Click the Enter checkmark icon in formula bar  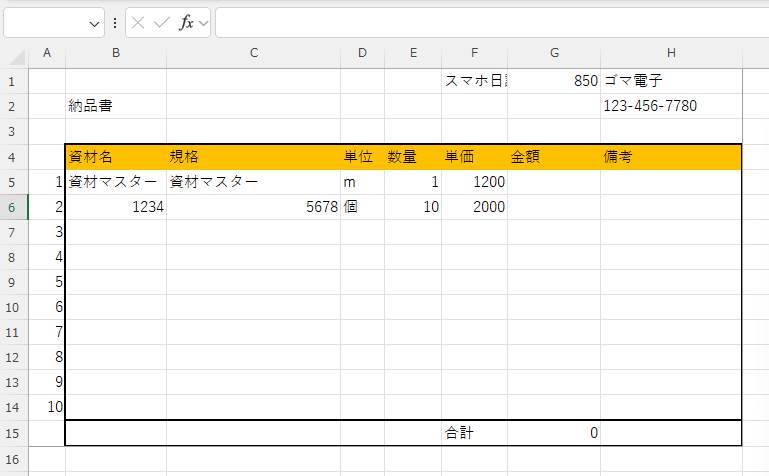coord(162,23)
